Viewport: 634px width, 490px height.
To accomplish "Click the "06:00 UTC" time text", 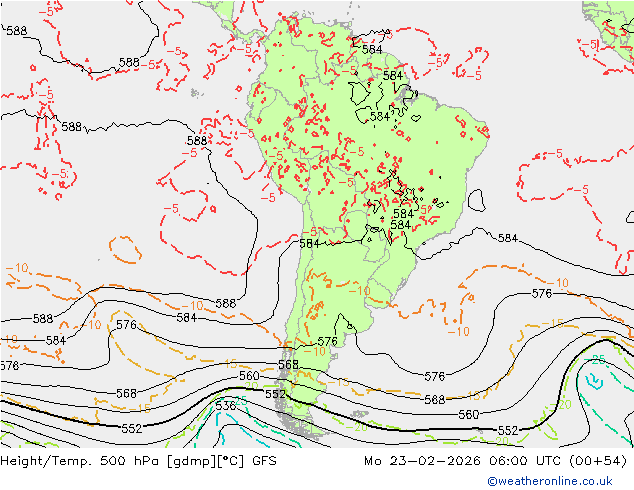I will 523,461.
